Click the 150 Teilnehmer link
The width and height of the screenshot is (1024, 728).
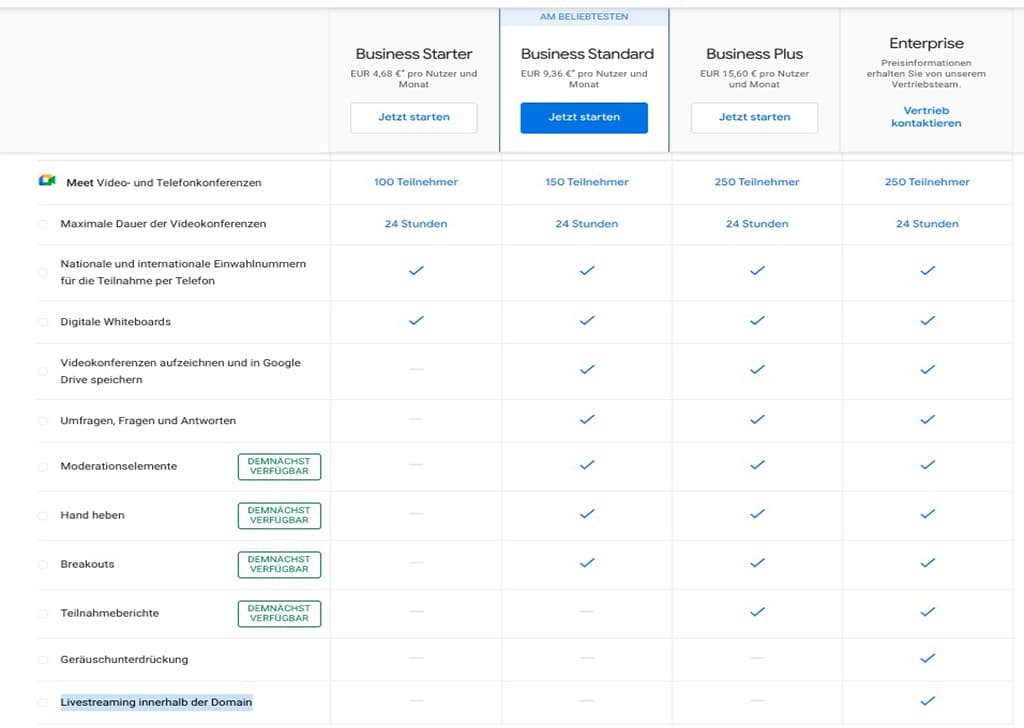pos(587,182)
